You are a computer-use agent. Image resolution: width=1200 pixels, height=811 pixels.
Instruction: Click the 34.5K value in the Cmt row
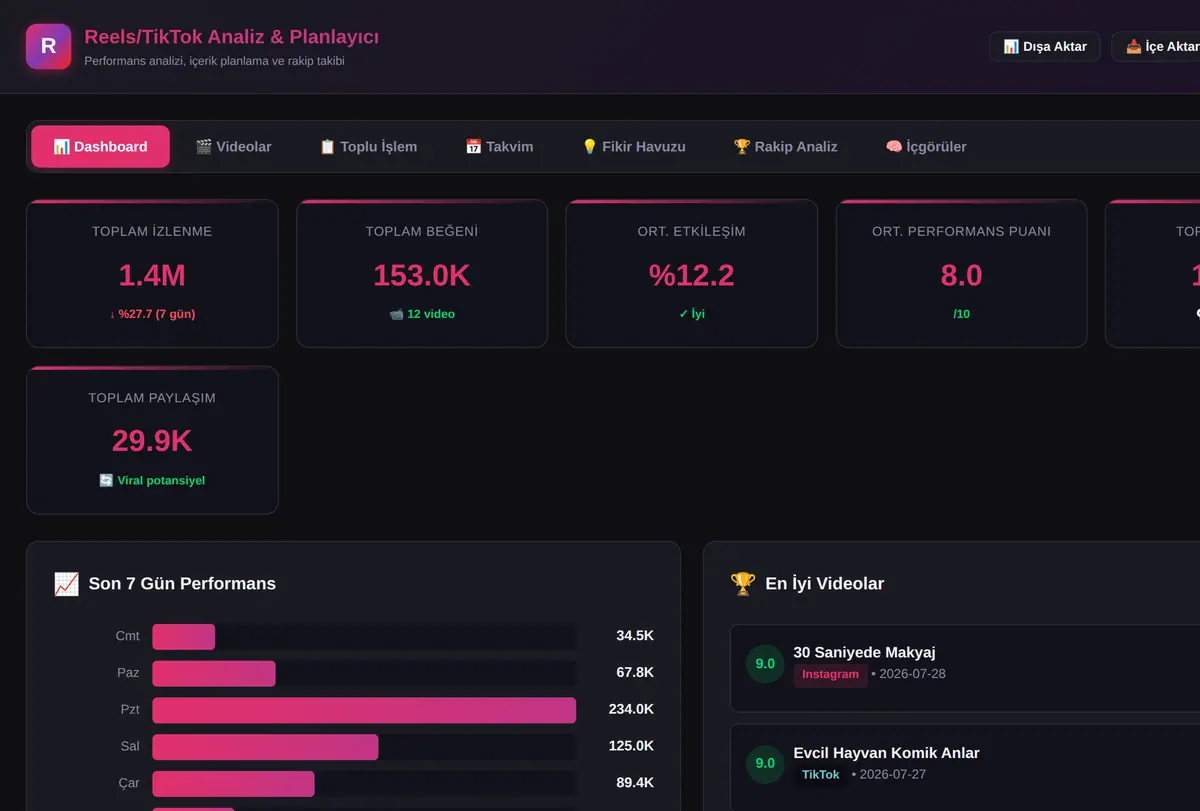(635, 637)
